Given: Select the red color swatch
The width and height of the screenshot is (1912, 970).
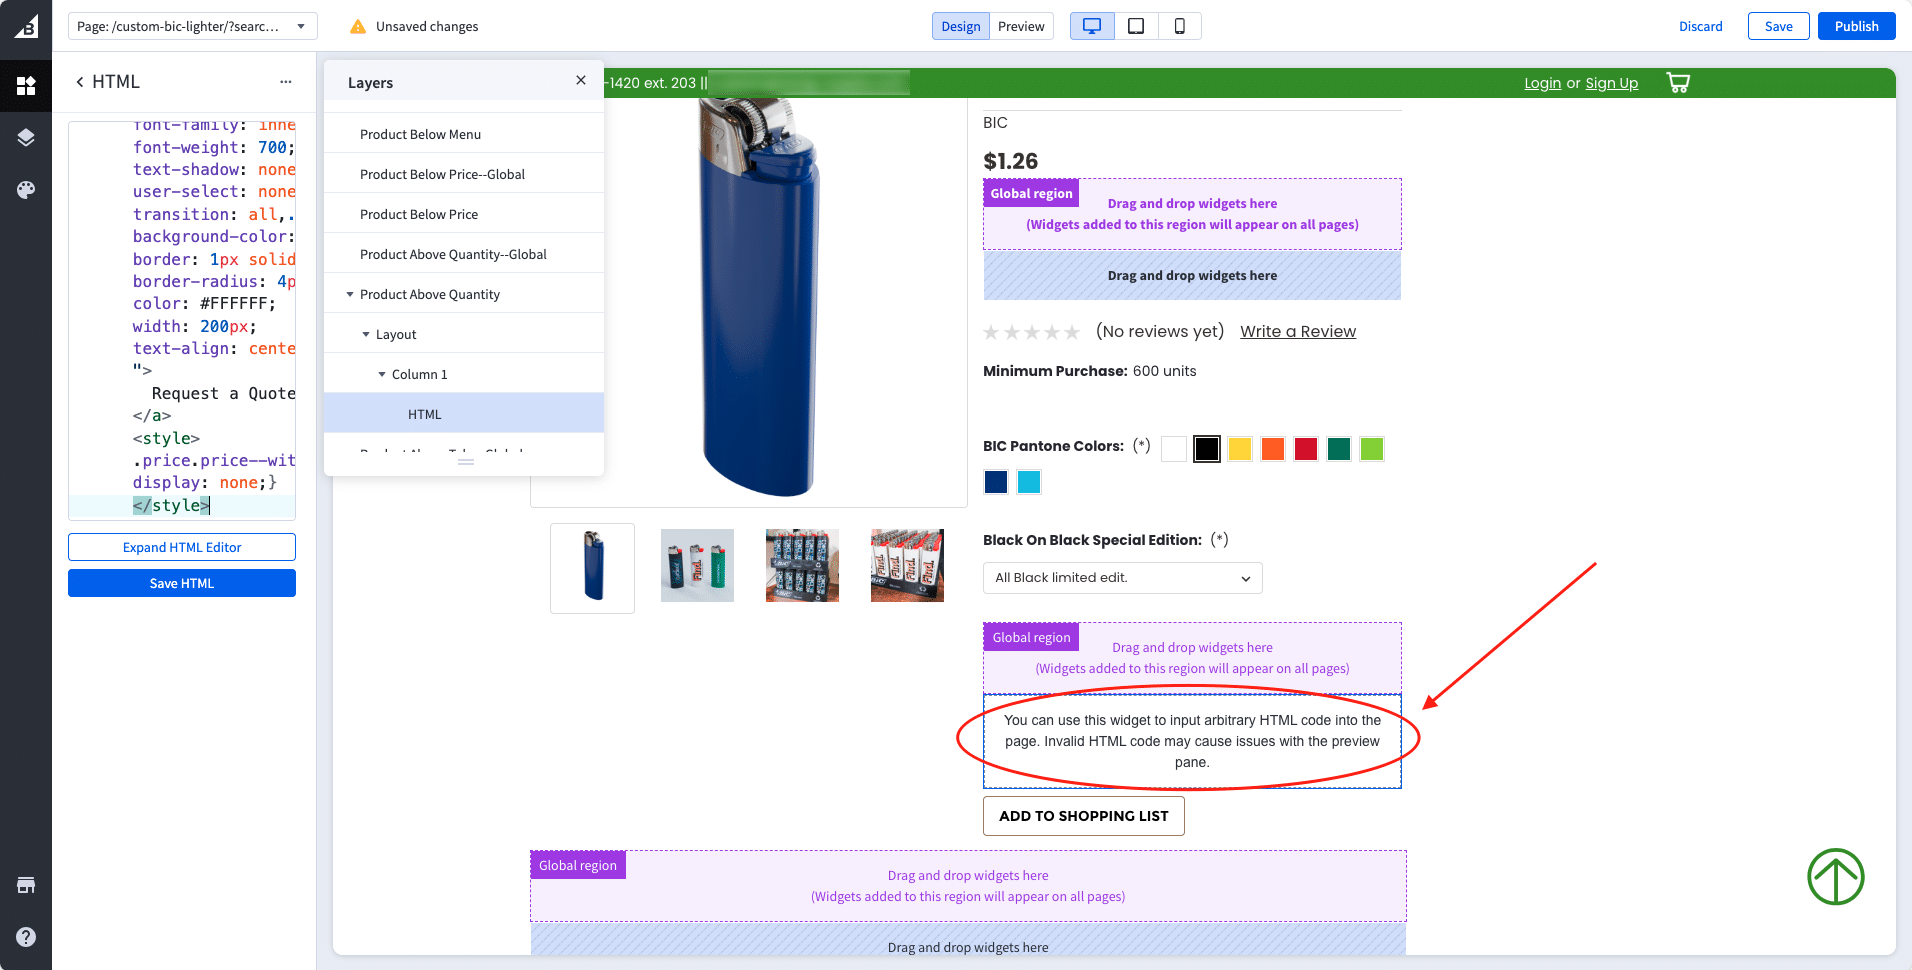Looking at the screenshot, I should click(x=1306, y=449).
